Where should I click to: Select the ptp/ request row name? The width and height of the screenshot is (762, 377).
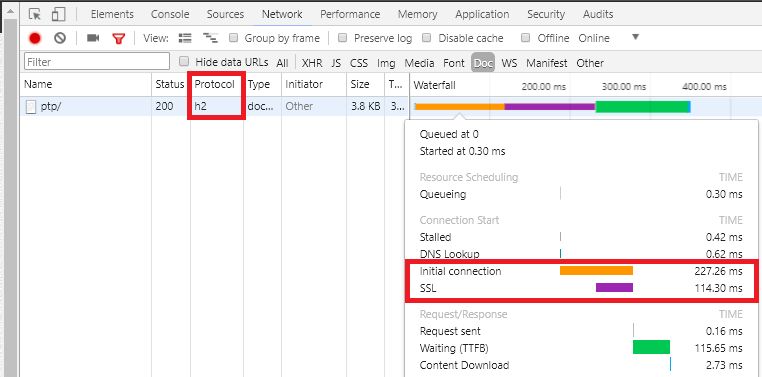(x=51, y=106)
